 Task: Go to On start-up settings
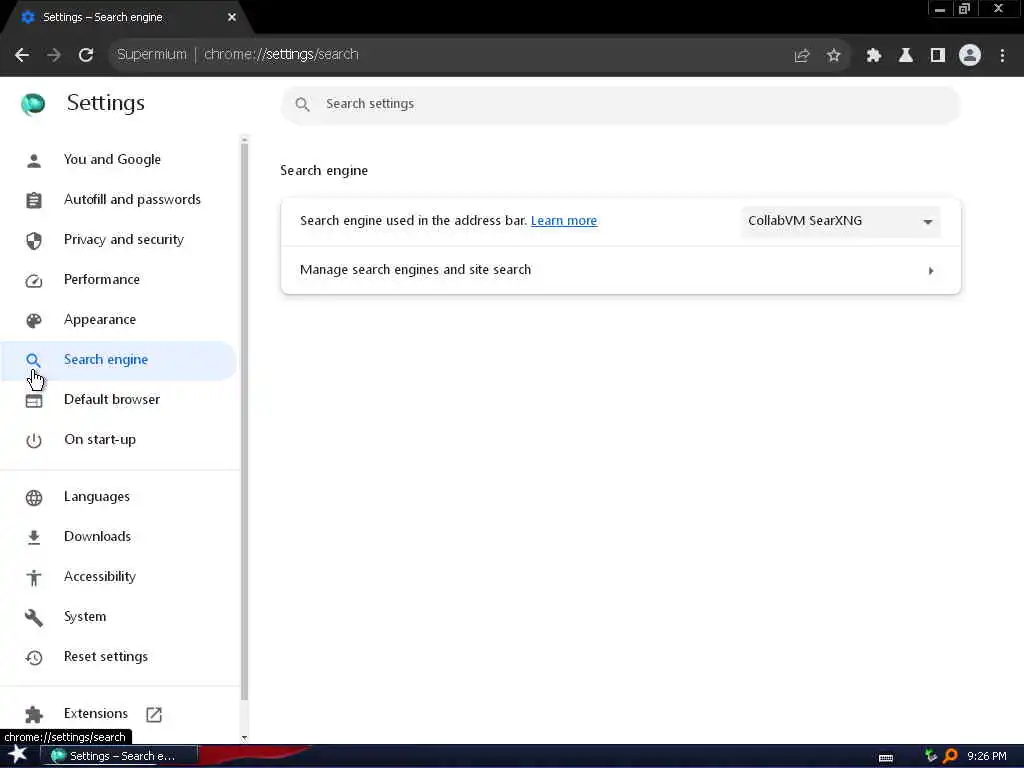pos(118,440)
